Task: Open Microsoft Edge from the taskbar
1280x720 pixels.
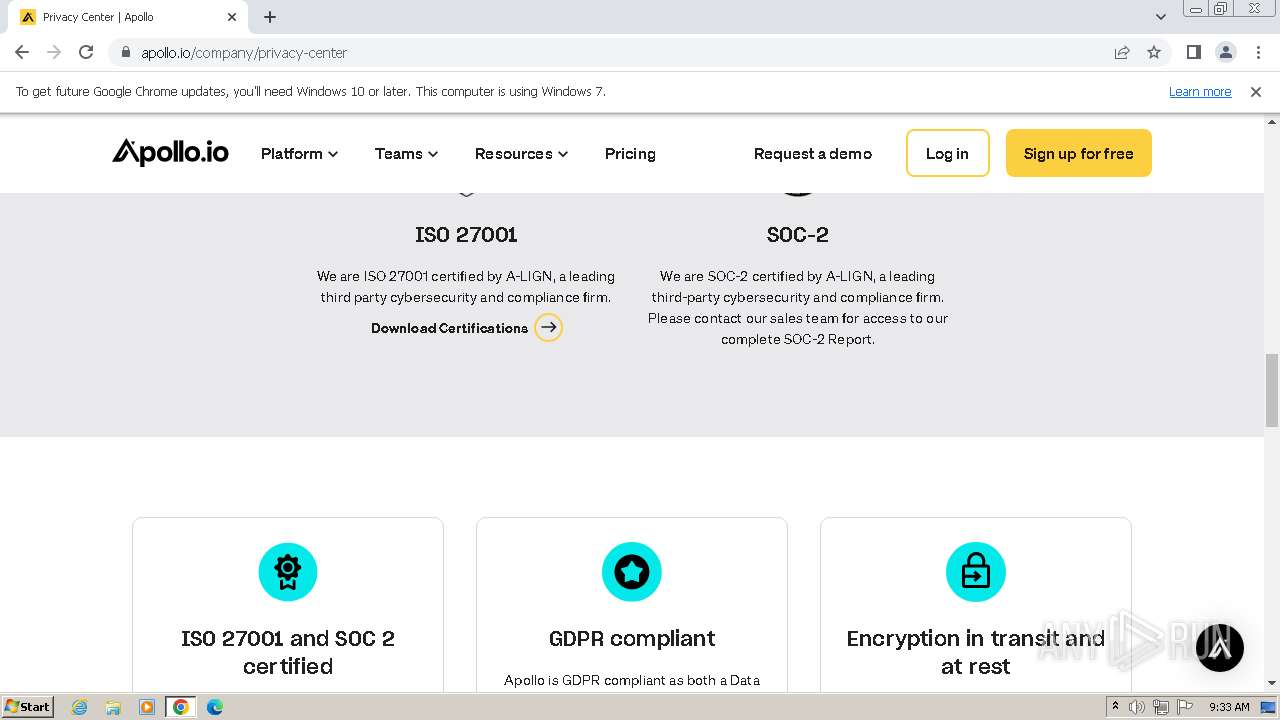Action: [215, 707]
